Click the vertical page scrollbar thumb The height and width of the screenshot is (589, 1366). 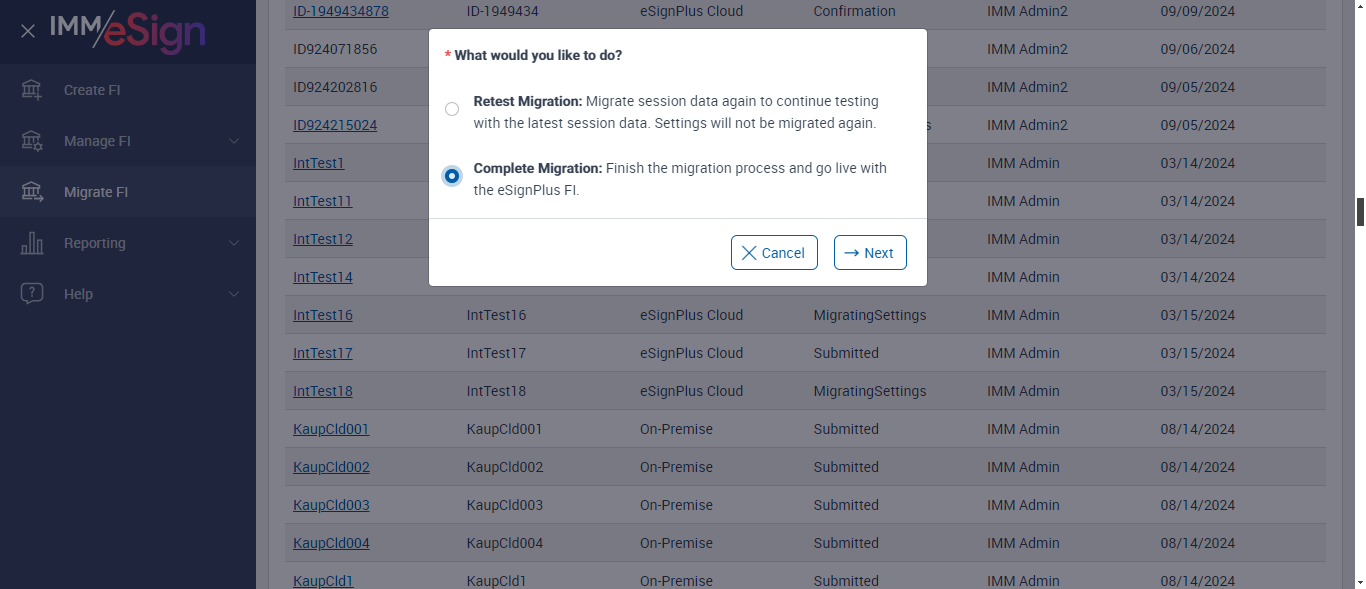[1360, 212]
